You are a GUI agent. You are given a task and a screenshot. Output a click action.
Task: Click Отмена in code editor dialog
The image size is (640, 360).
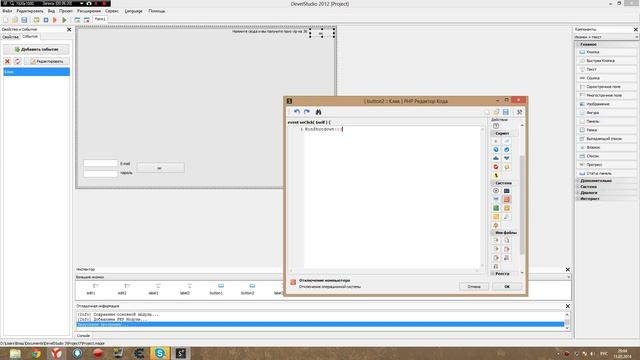point(474,287)
